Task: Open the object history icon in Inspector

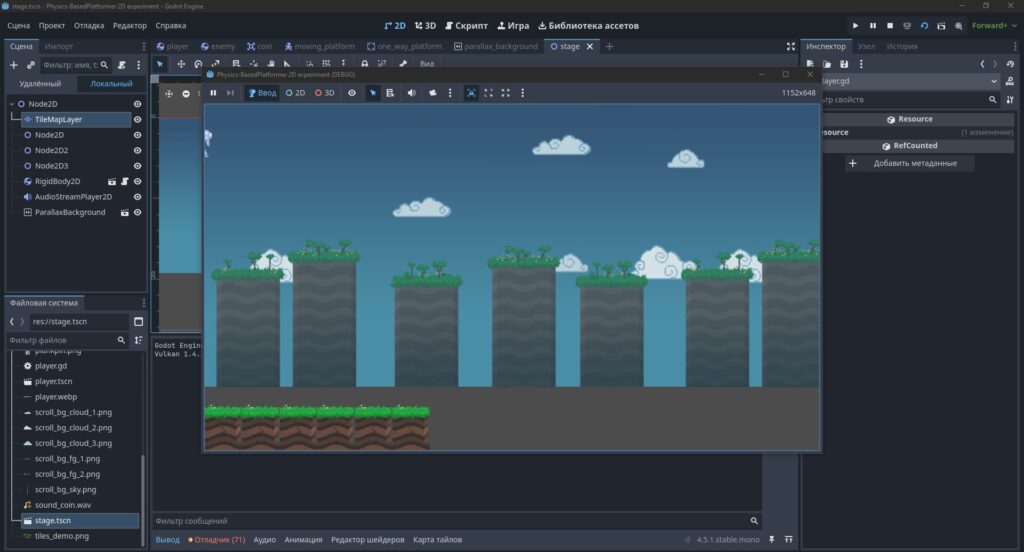Action: tap(1010, 64)
